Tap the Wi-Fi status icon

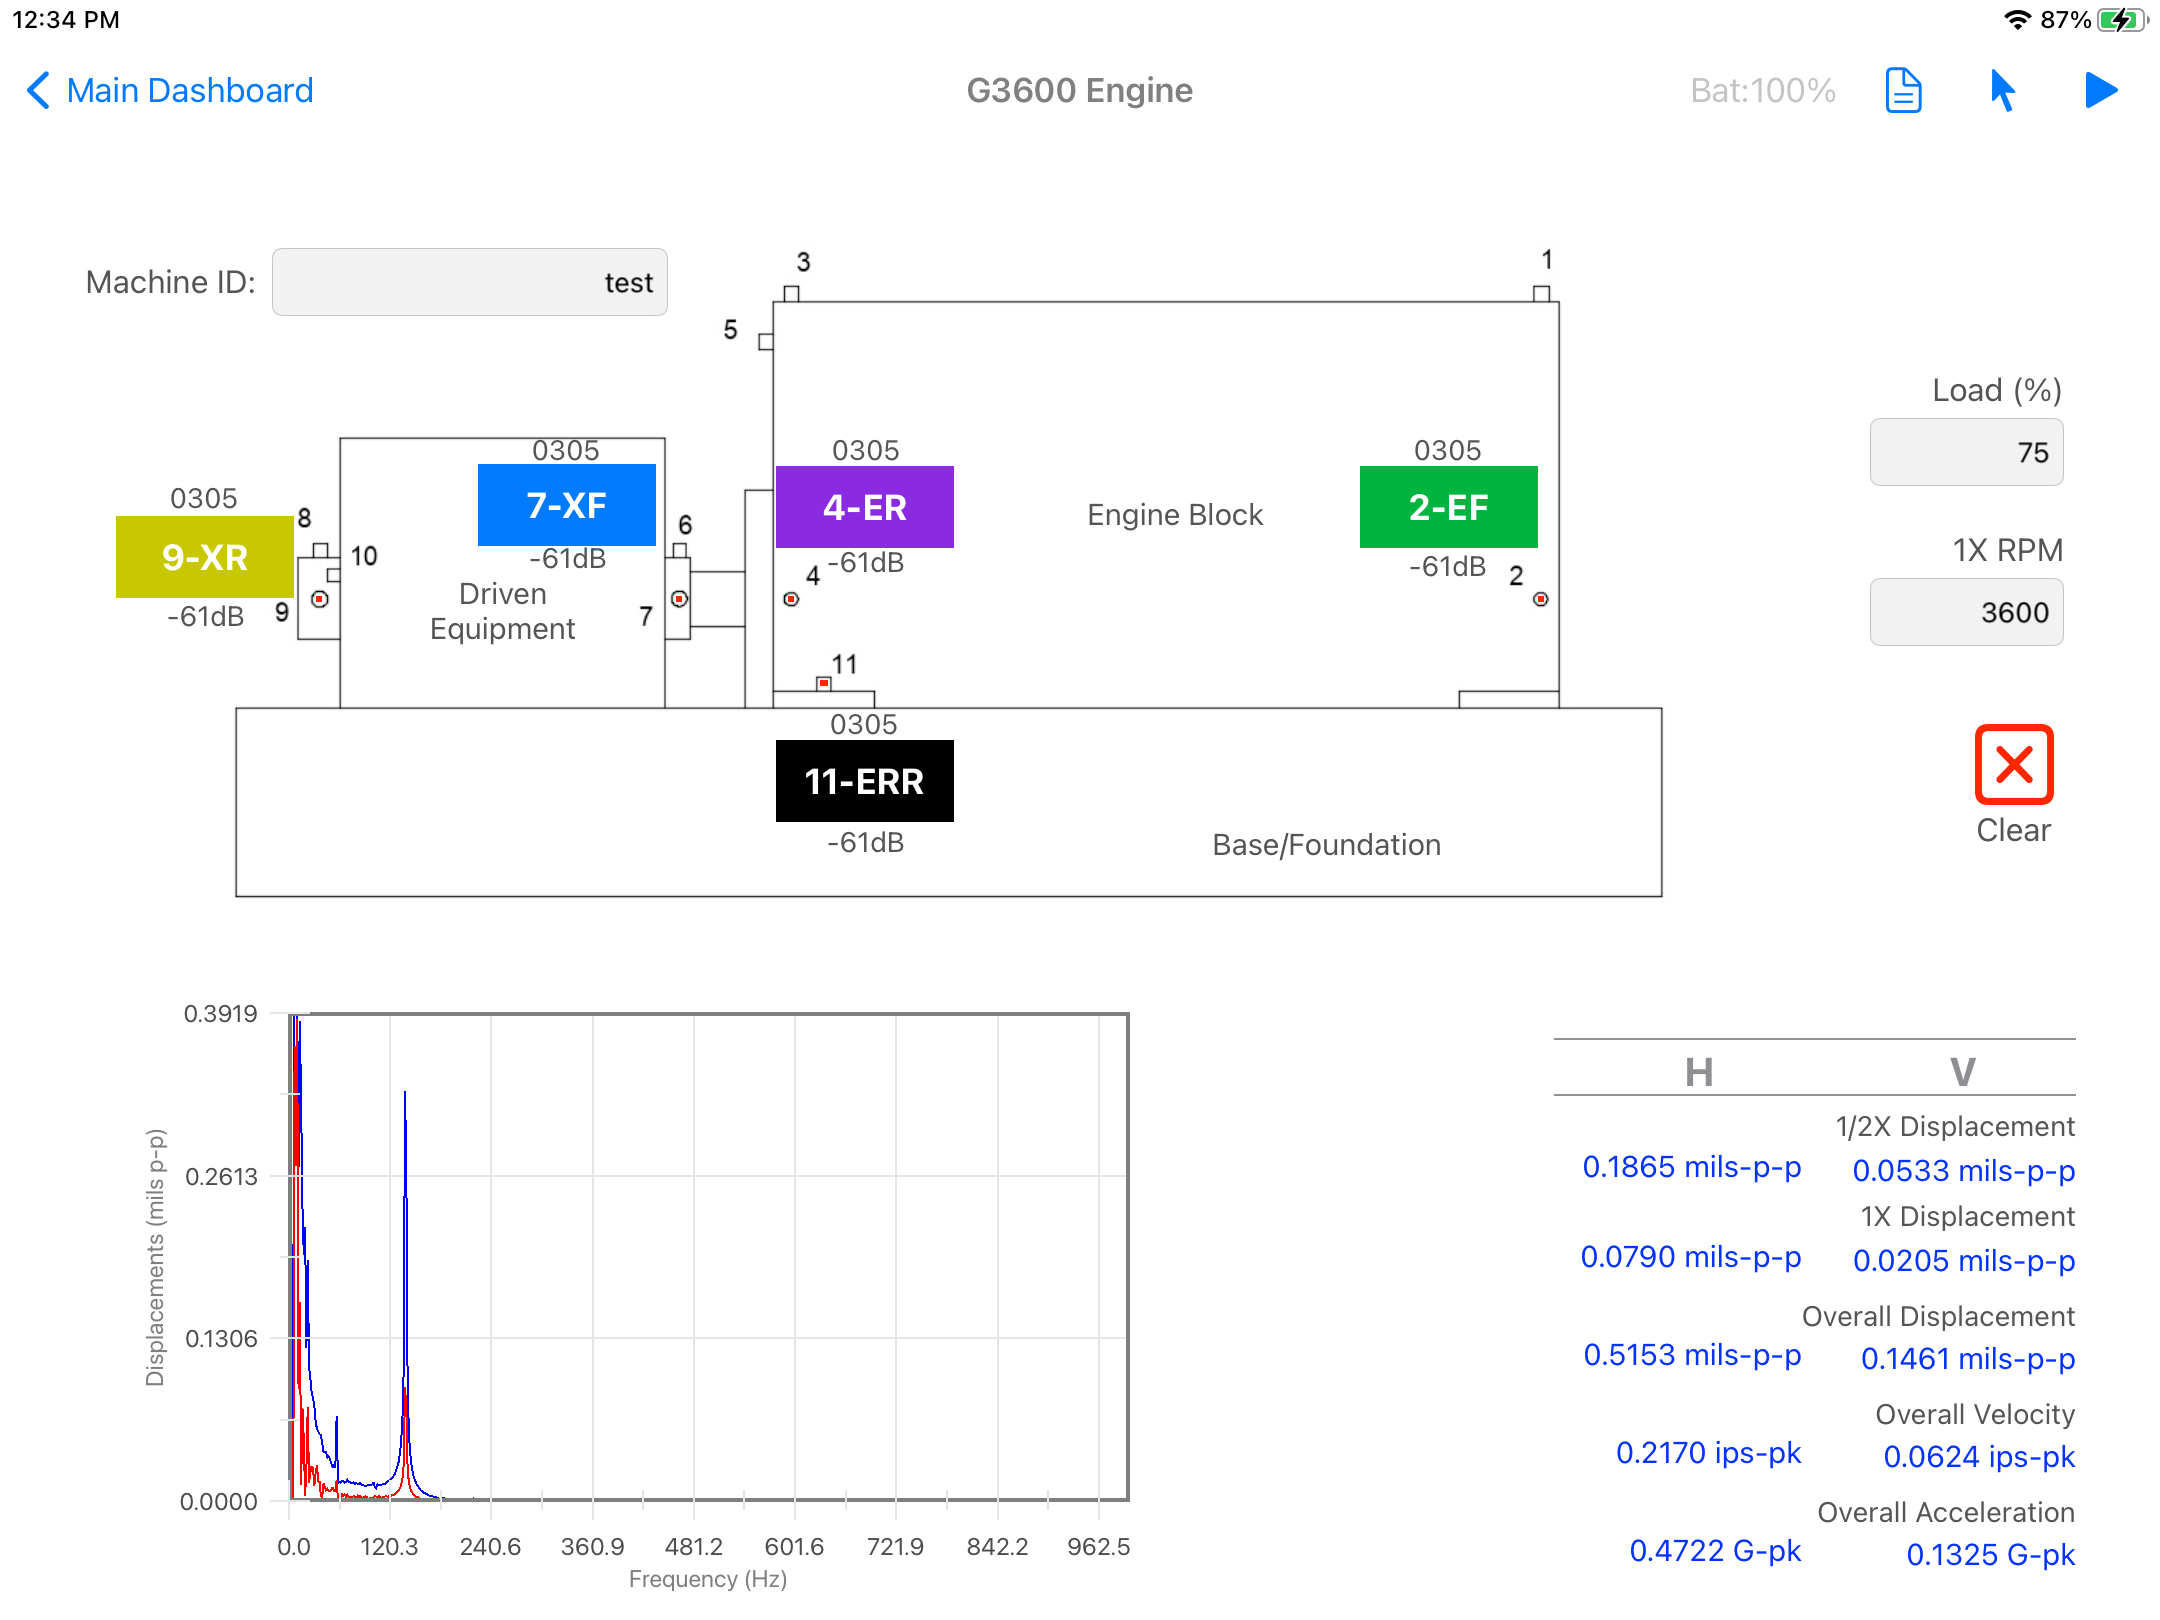coord(2018,20)
